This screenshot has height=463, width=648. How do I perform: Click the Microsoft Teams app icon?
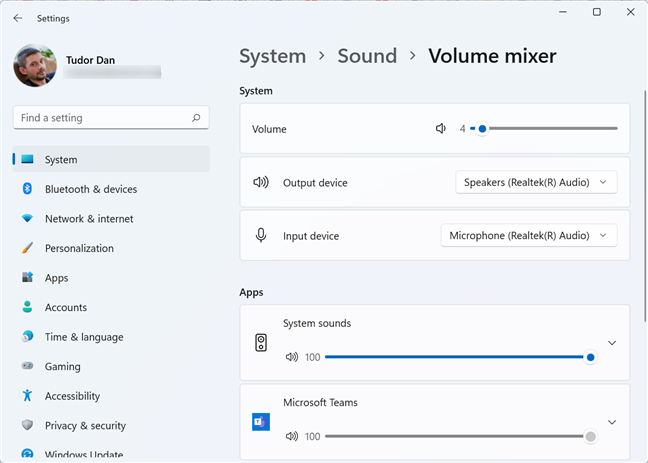click(261, 422)
